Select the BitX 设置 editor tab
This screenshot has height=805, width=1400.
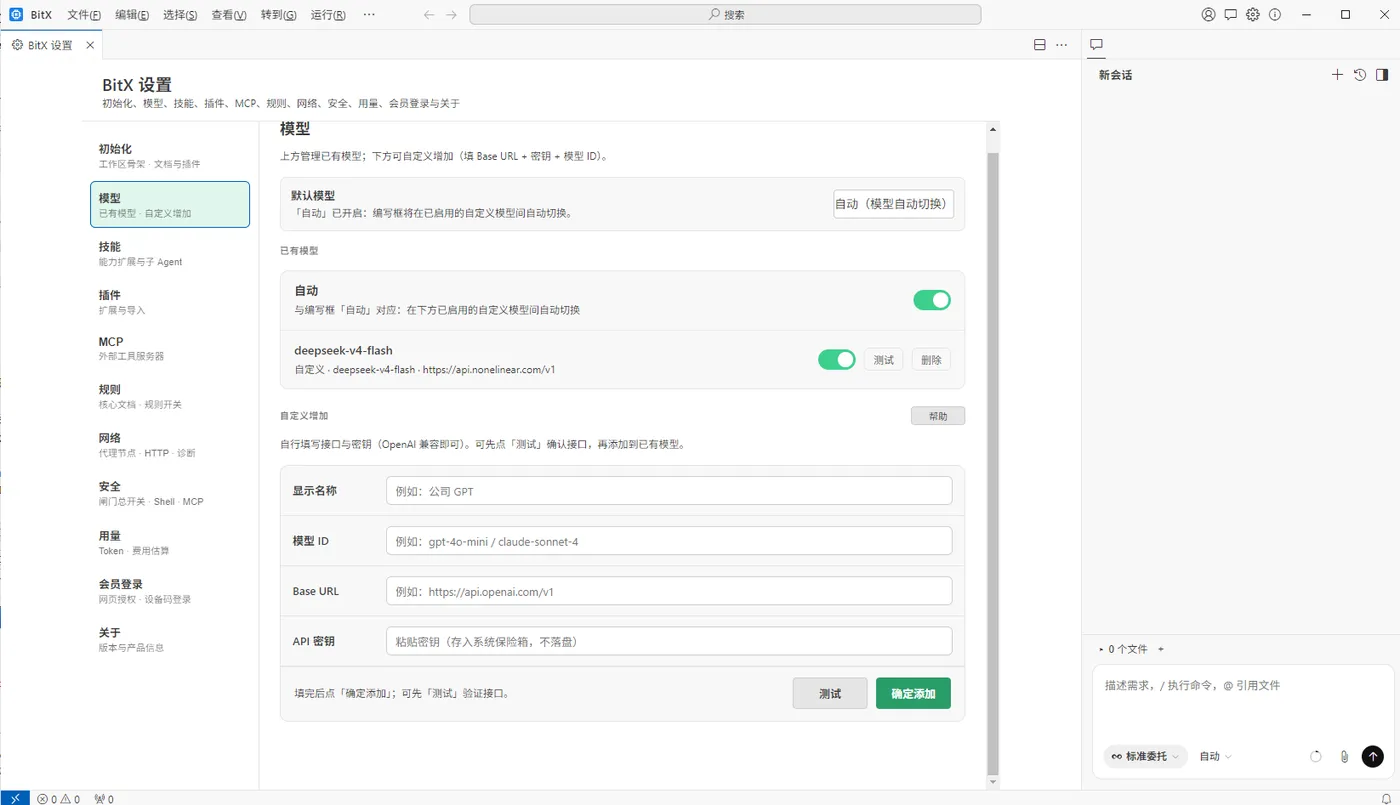pyautogui.click(x=50, y=45)
